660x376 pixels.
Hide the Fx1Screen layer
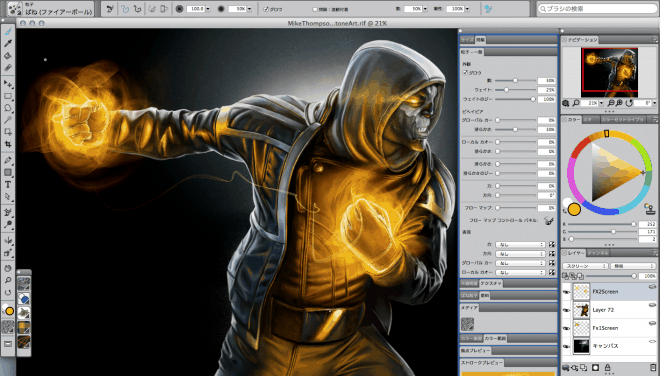point(567,328)
